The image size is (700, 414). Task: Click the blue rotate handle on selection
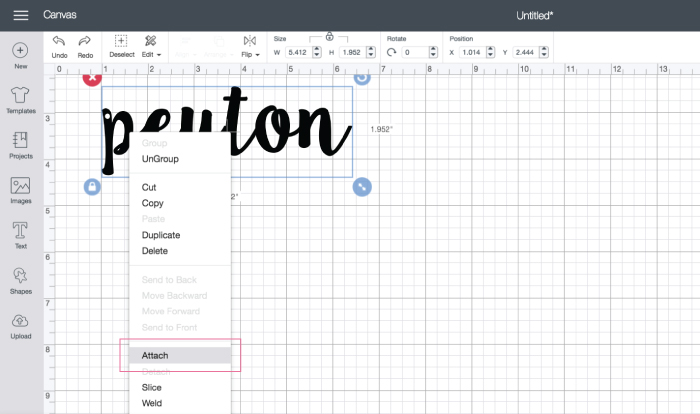pos(362,78)
